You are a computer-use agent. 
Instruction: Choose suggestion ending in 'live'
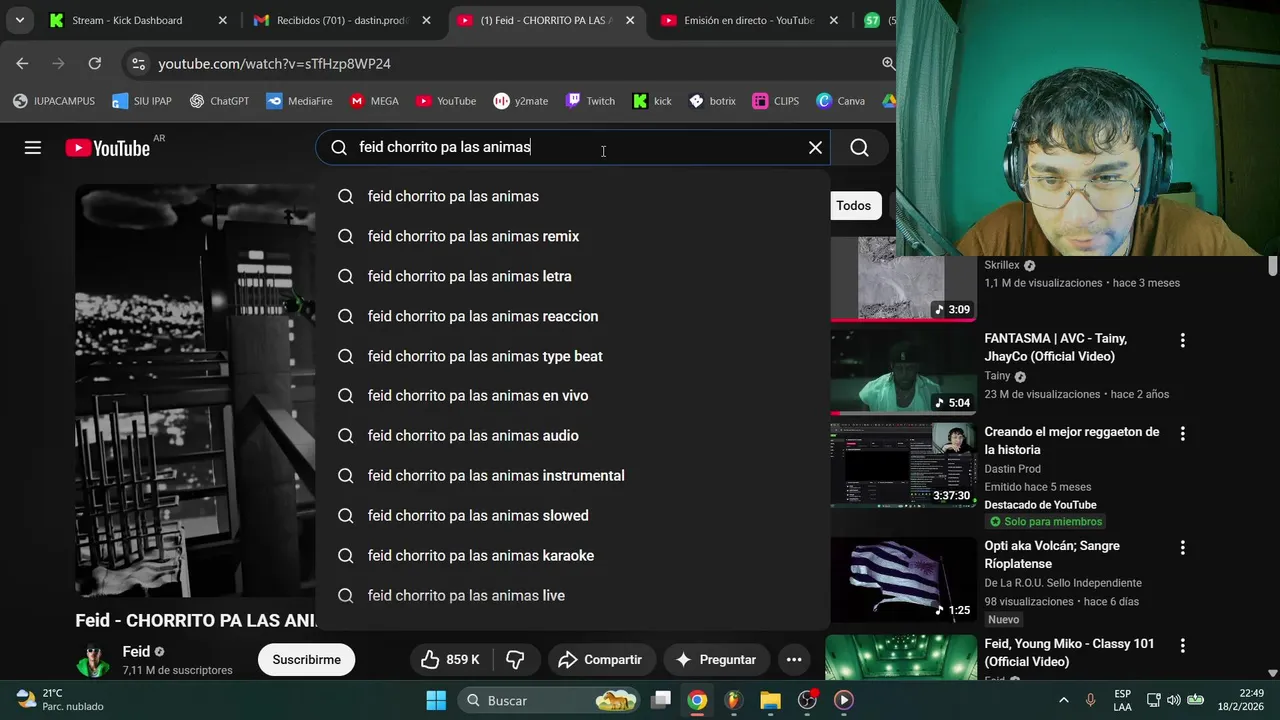(573, 596)
